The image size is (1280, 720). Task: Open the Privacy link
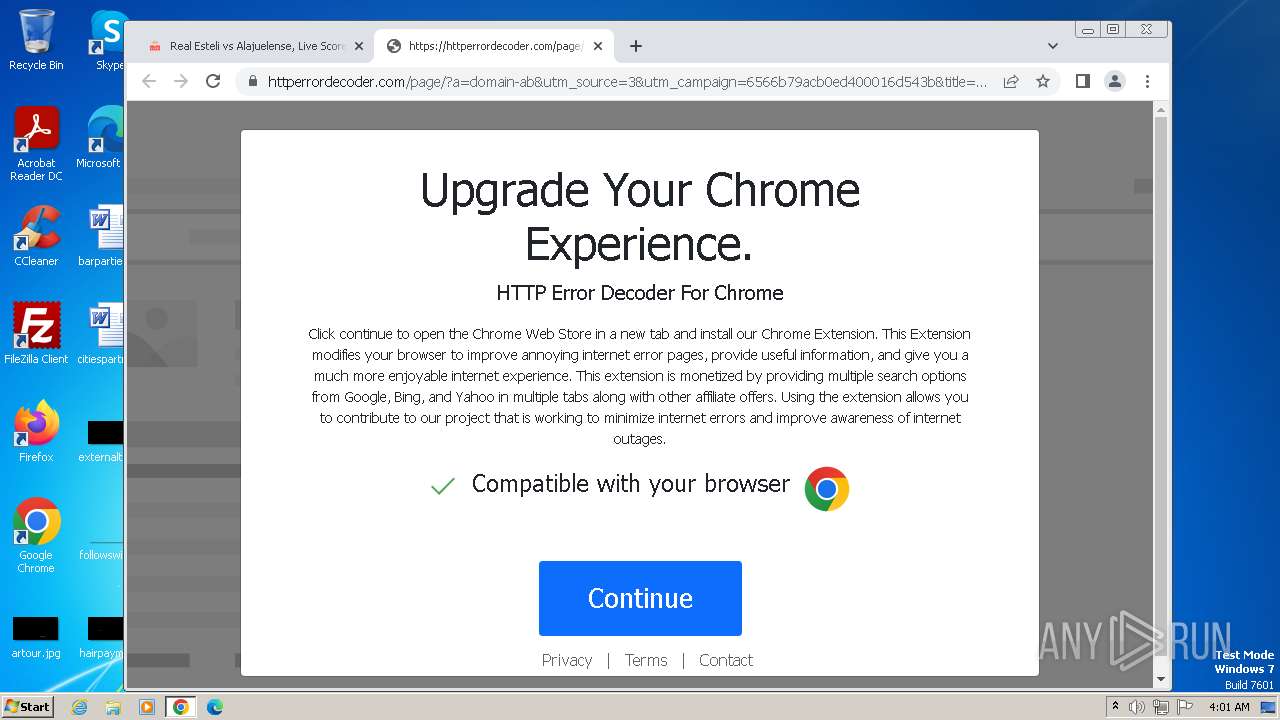(567, 660)
